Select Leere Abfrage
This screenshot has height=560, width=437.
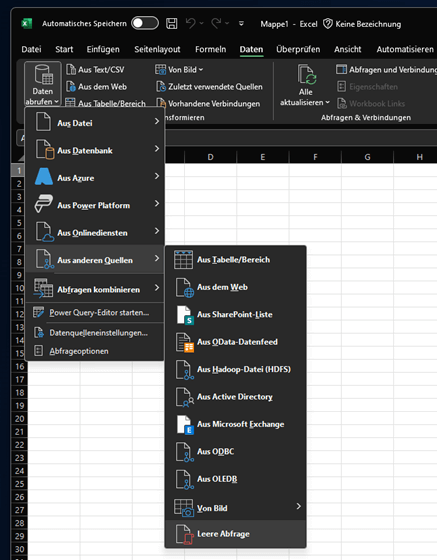236,534
